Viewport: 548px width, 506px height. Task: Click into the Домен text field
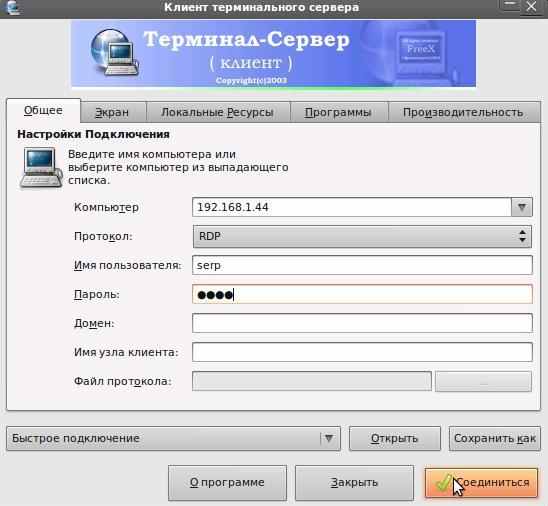[x=362, y=323]
